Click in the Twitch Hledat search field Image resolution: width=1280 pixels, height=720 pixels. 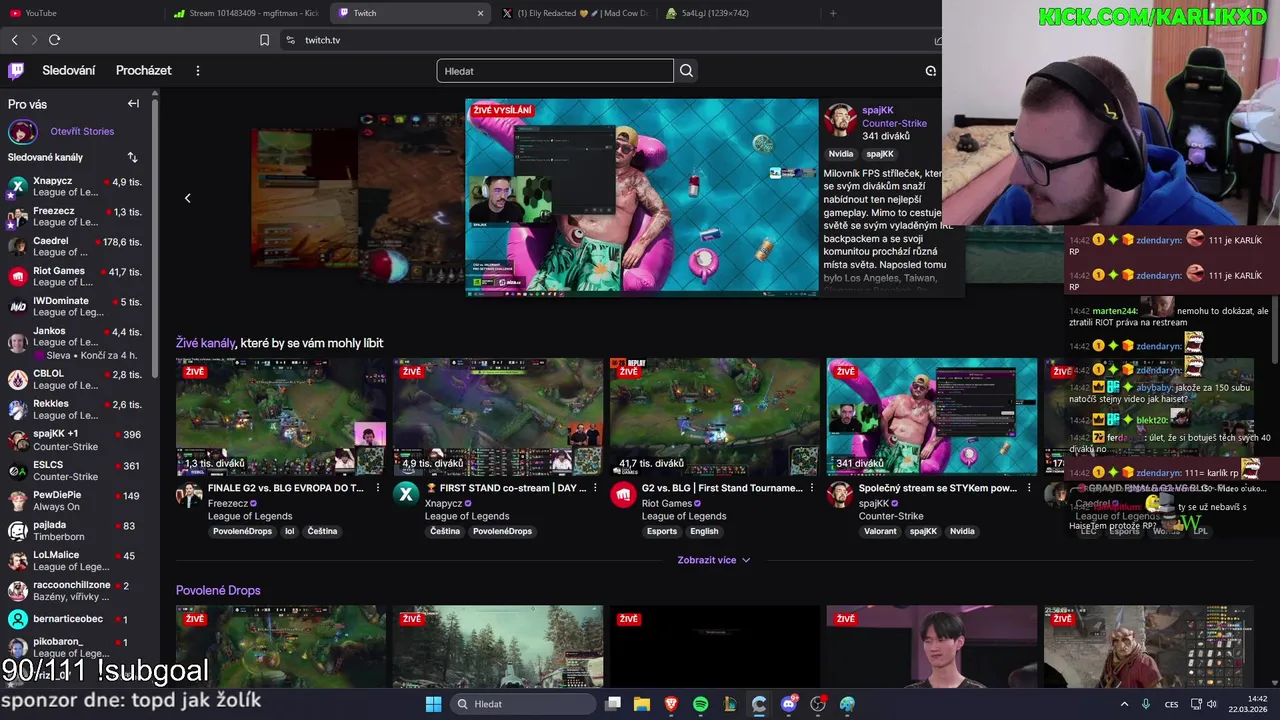click(555, 71)
